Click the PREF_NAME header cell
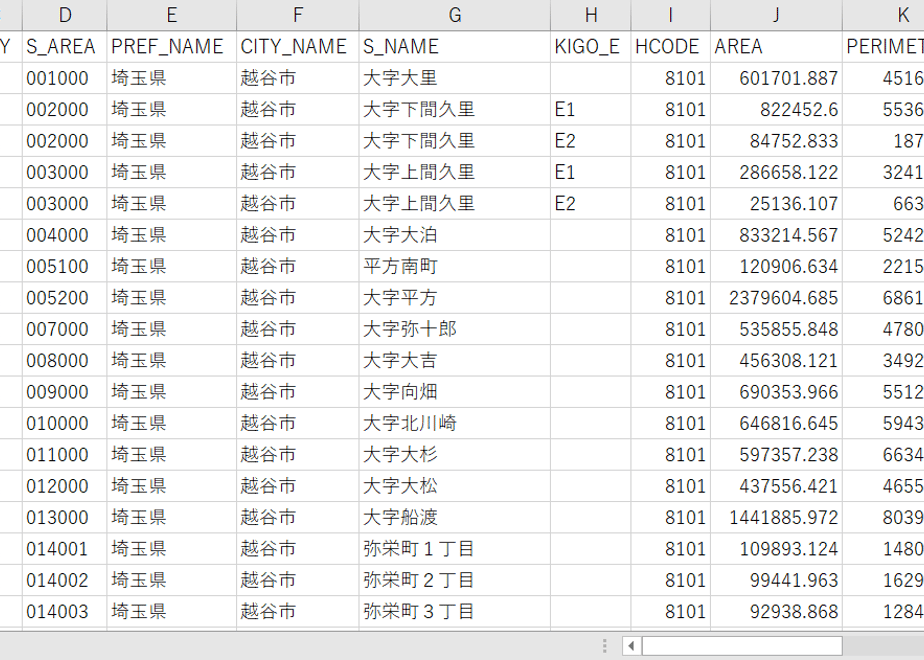This screenshot has height=660, width=924. (171, 47)
